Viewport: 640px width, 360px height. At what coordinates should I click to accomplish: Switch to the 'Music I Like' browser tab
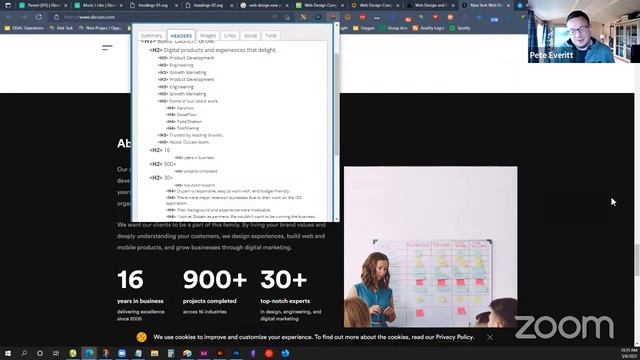point(98,5)
